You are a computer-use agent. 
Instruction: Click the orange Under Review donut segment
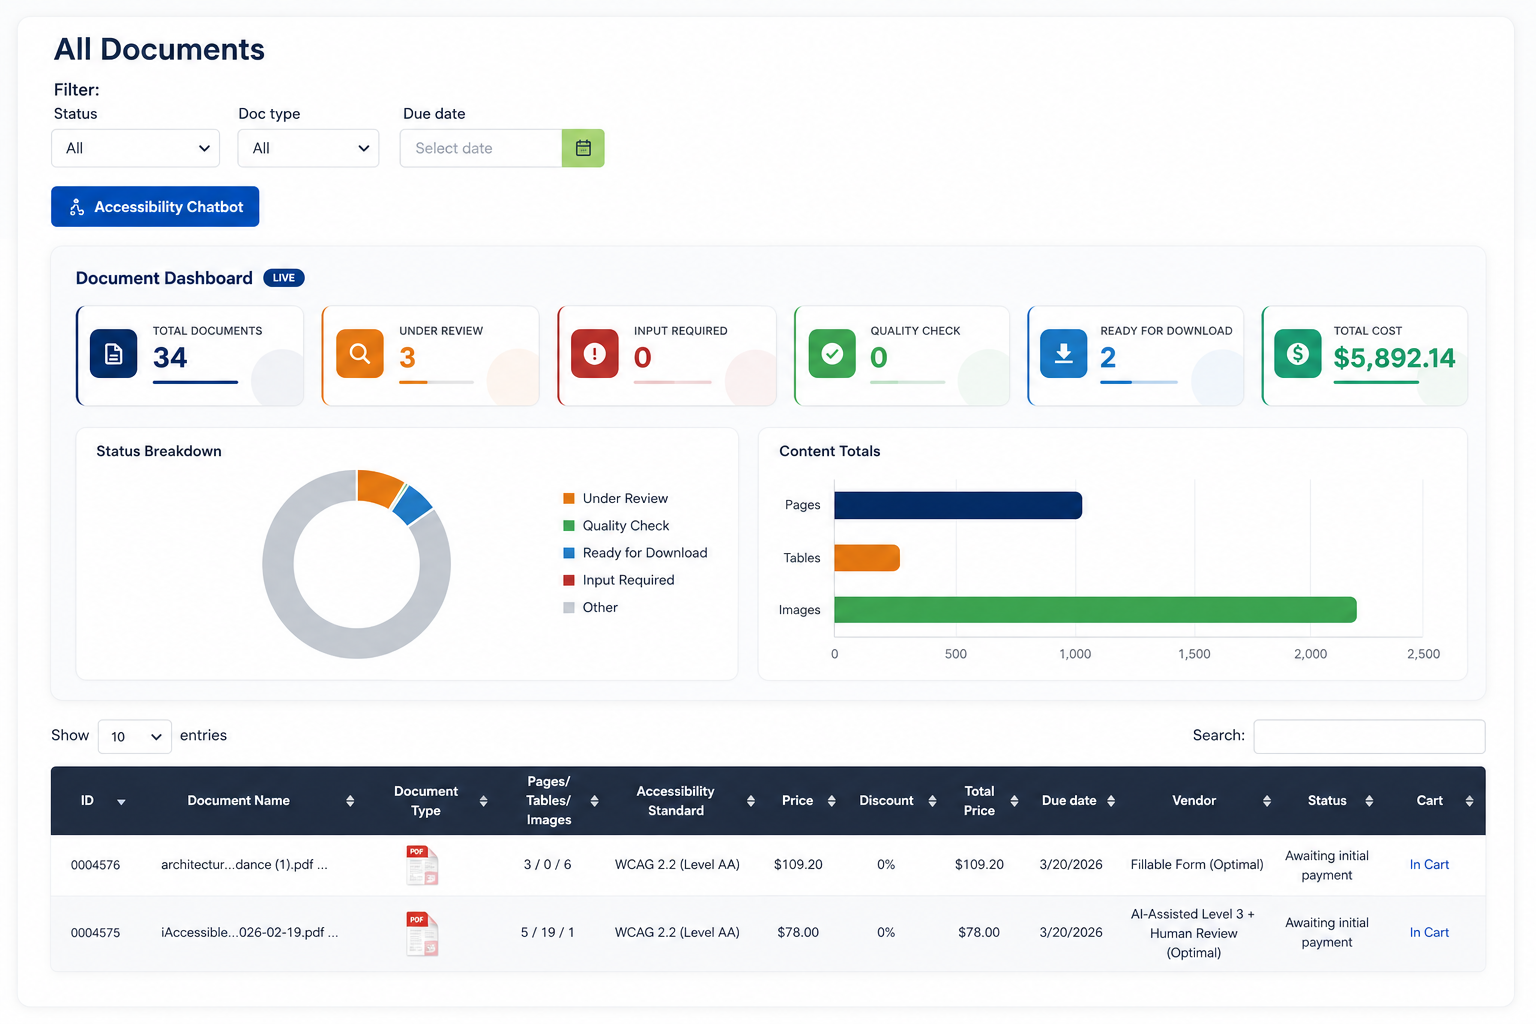377,487
